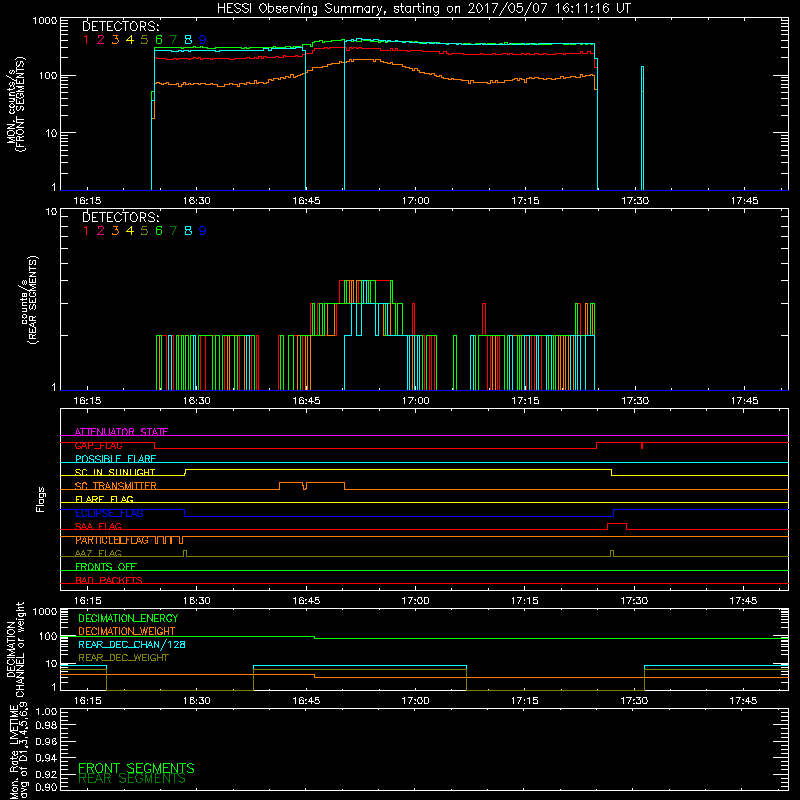Click the DETECTORS: label in the front segments panel
Screen dimensions: 800x800
tap(120, 27)
